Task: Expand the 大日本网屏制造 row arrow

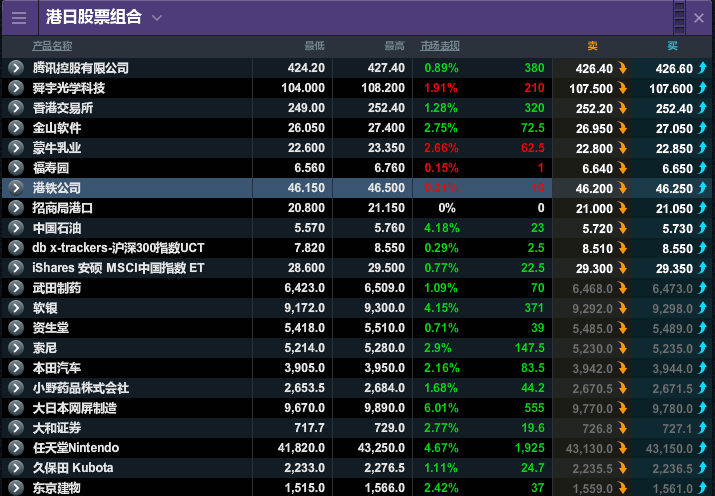Action: [x=16, y=408]
